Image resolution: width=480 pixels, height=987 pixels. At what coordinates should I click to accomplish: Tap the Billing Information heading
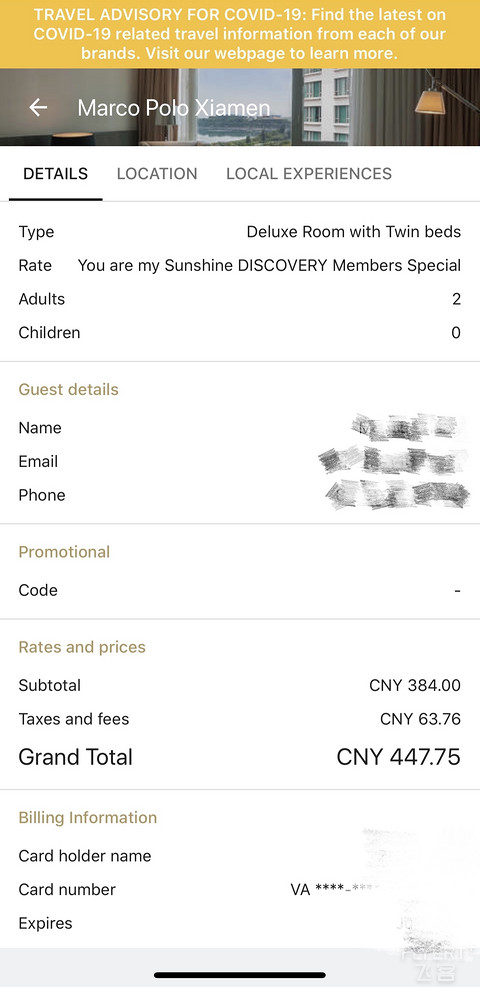[x=87, y=818]
